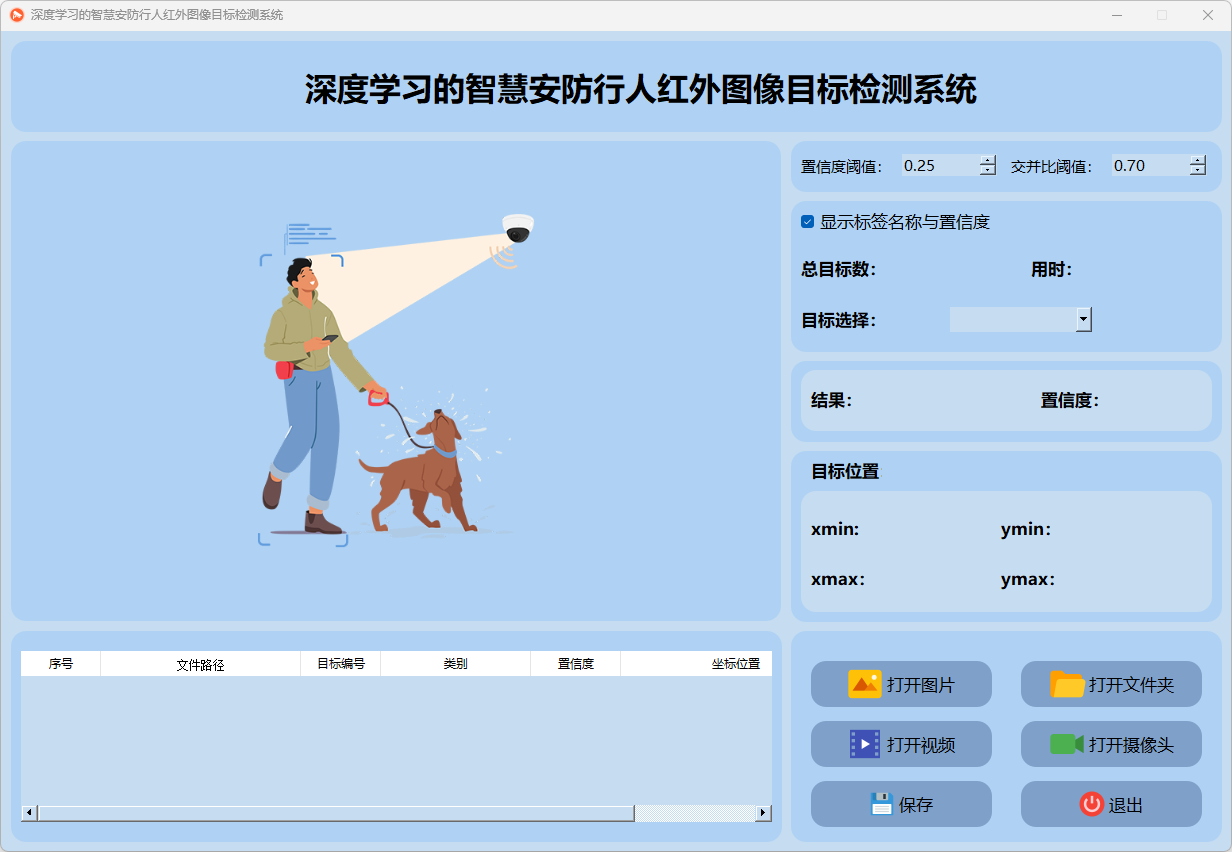Click the main title 深度学习的智慧安防行人红外图像目标检测系统
1232x852 pixels.
pos(641,89)
